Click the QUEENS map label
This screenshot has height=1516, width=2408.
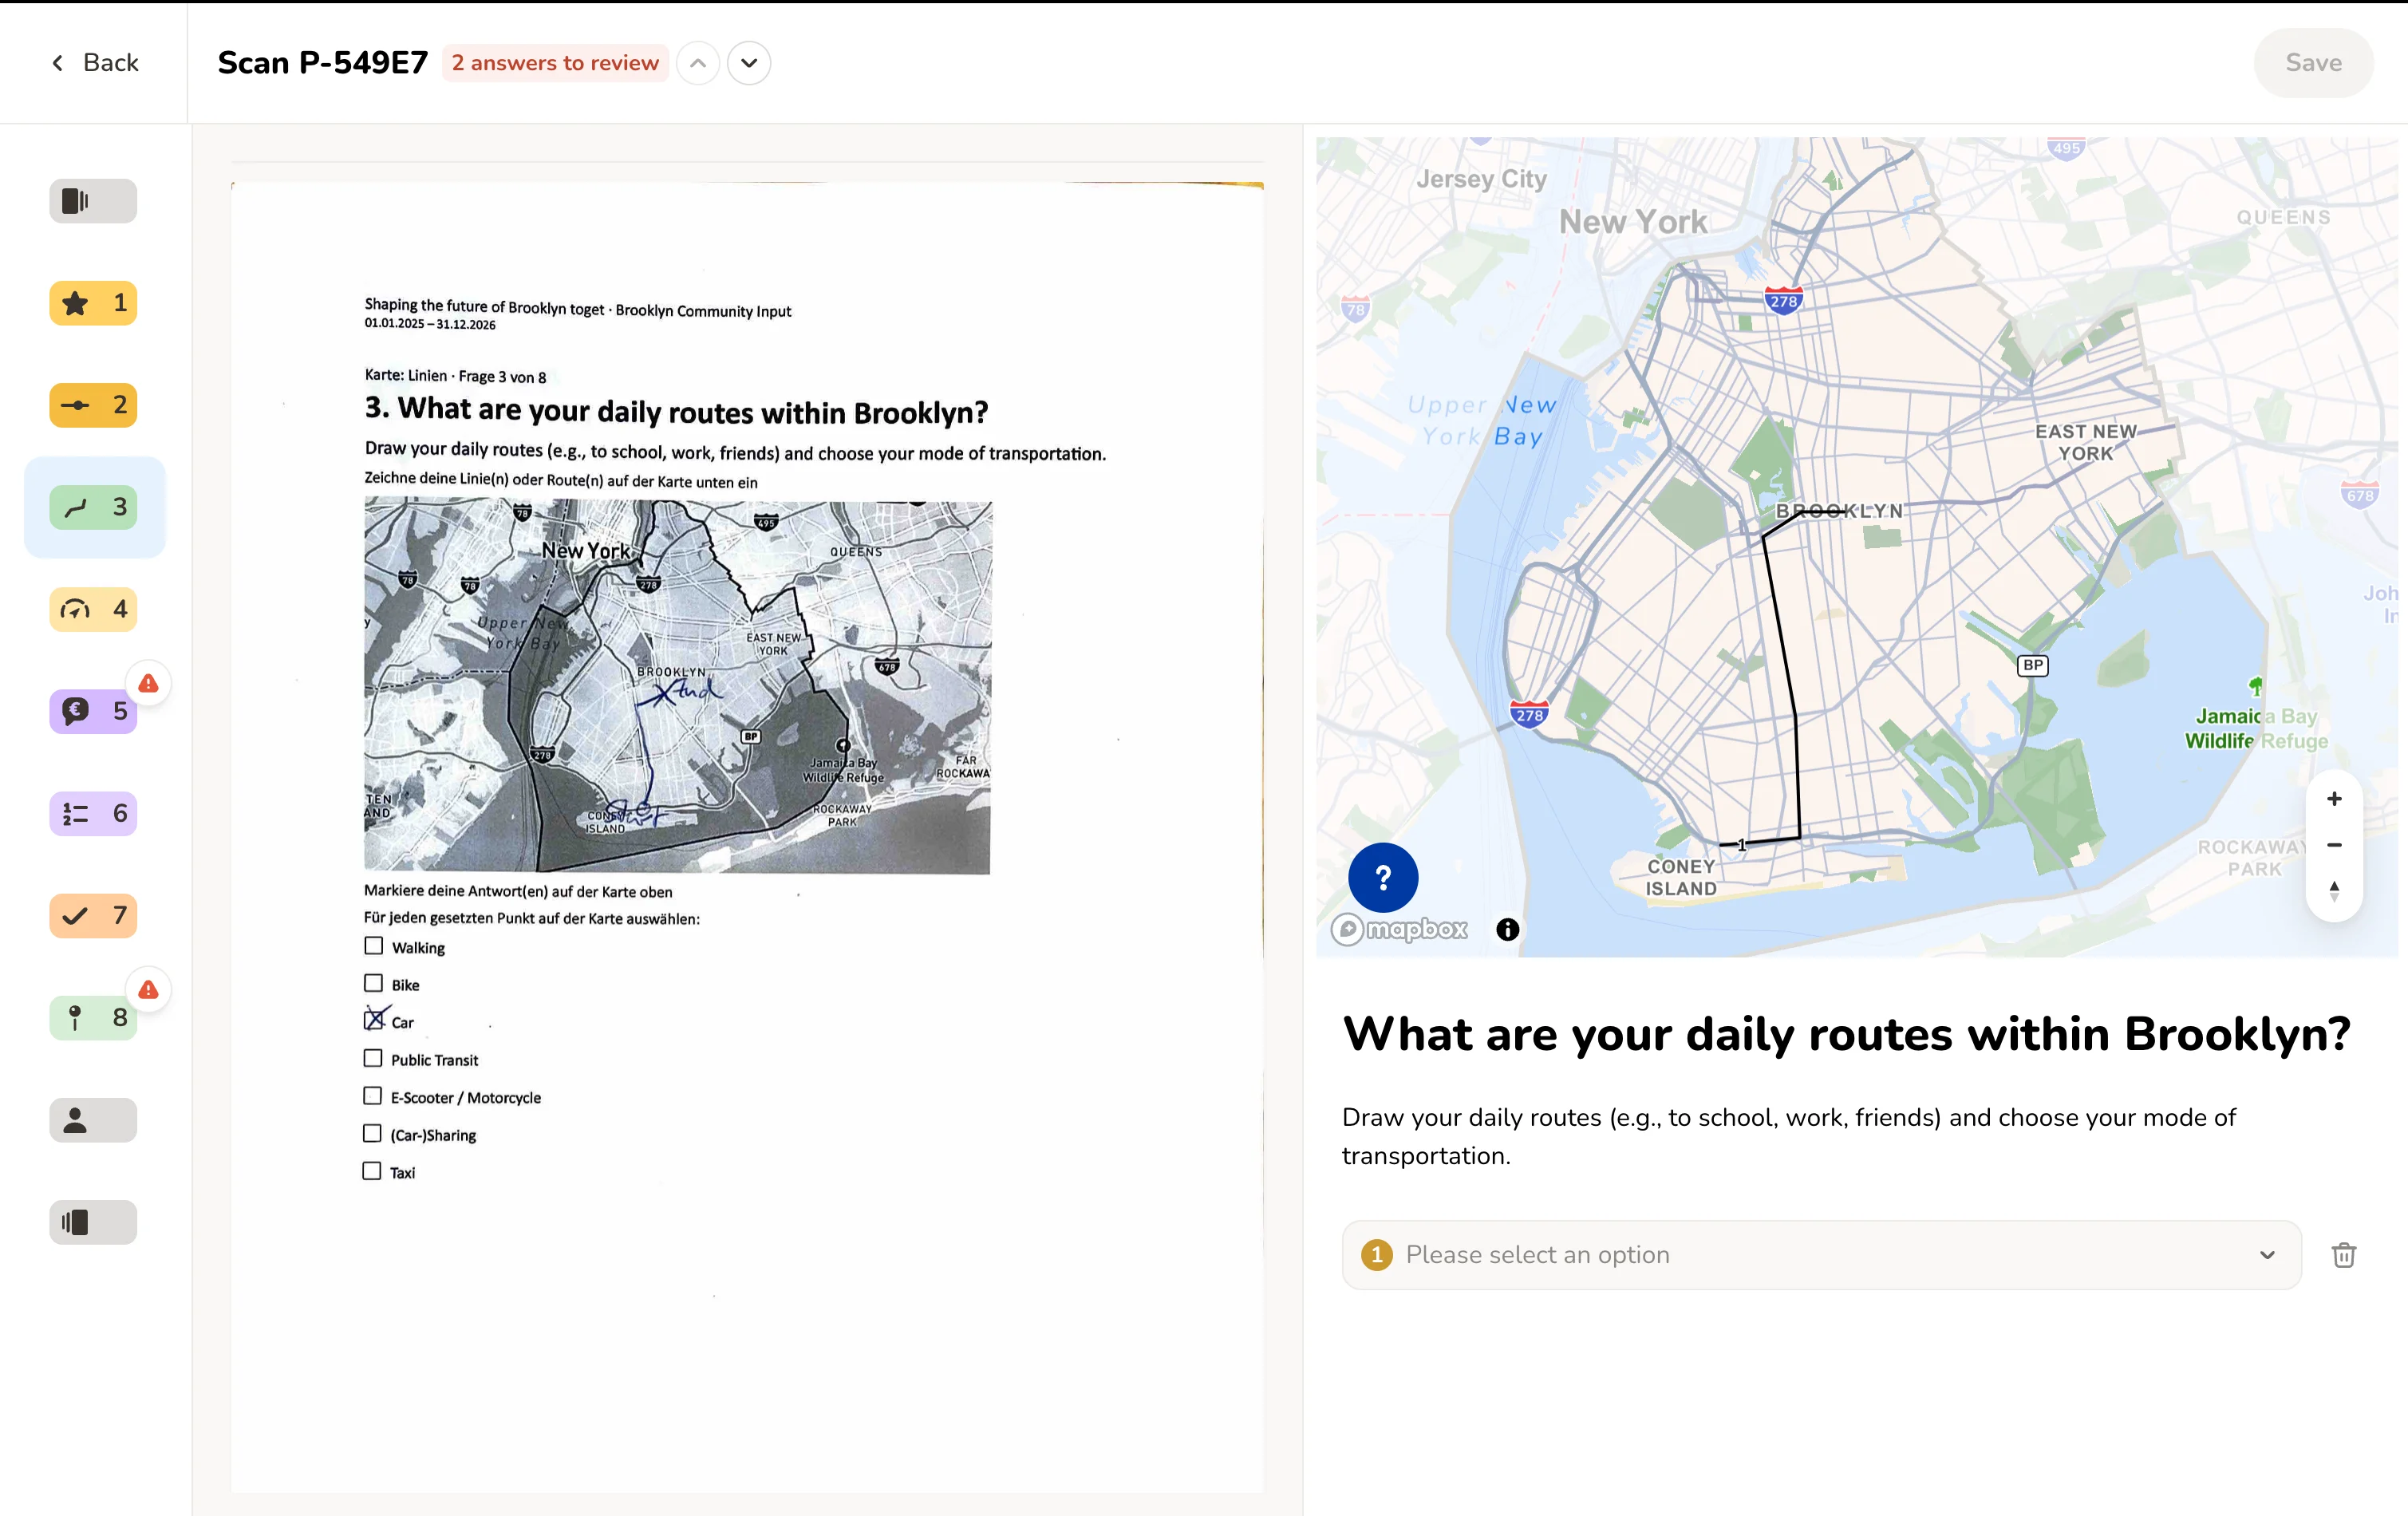2283,218
